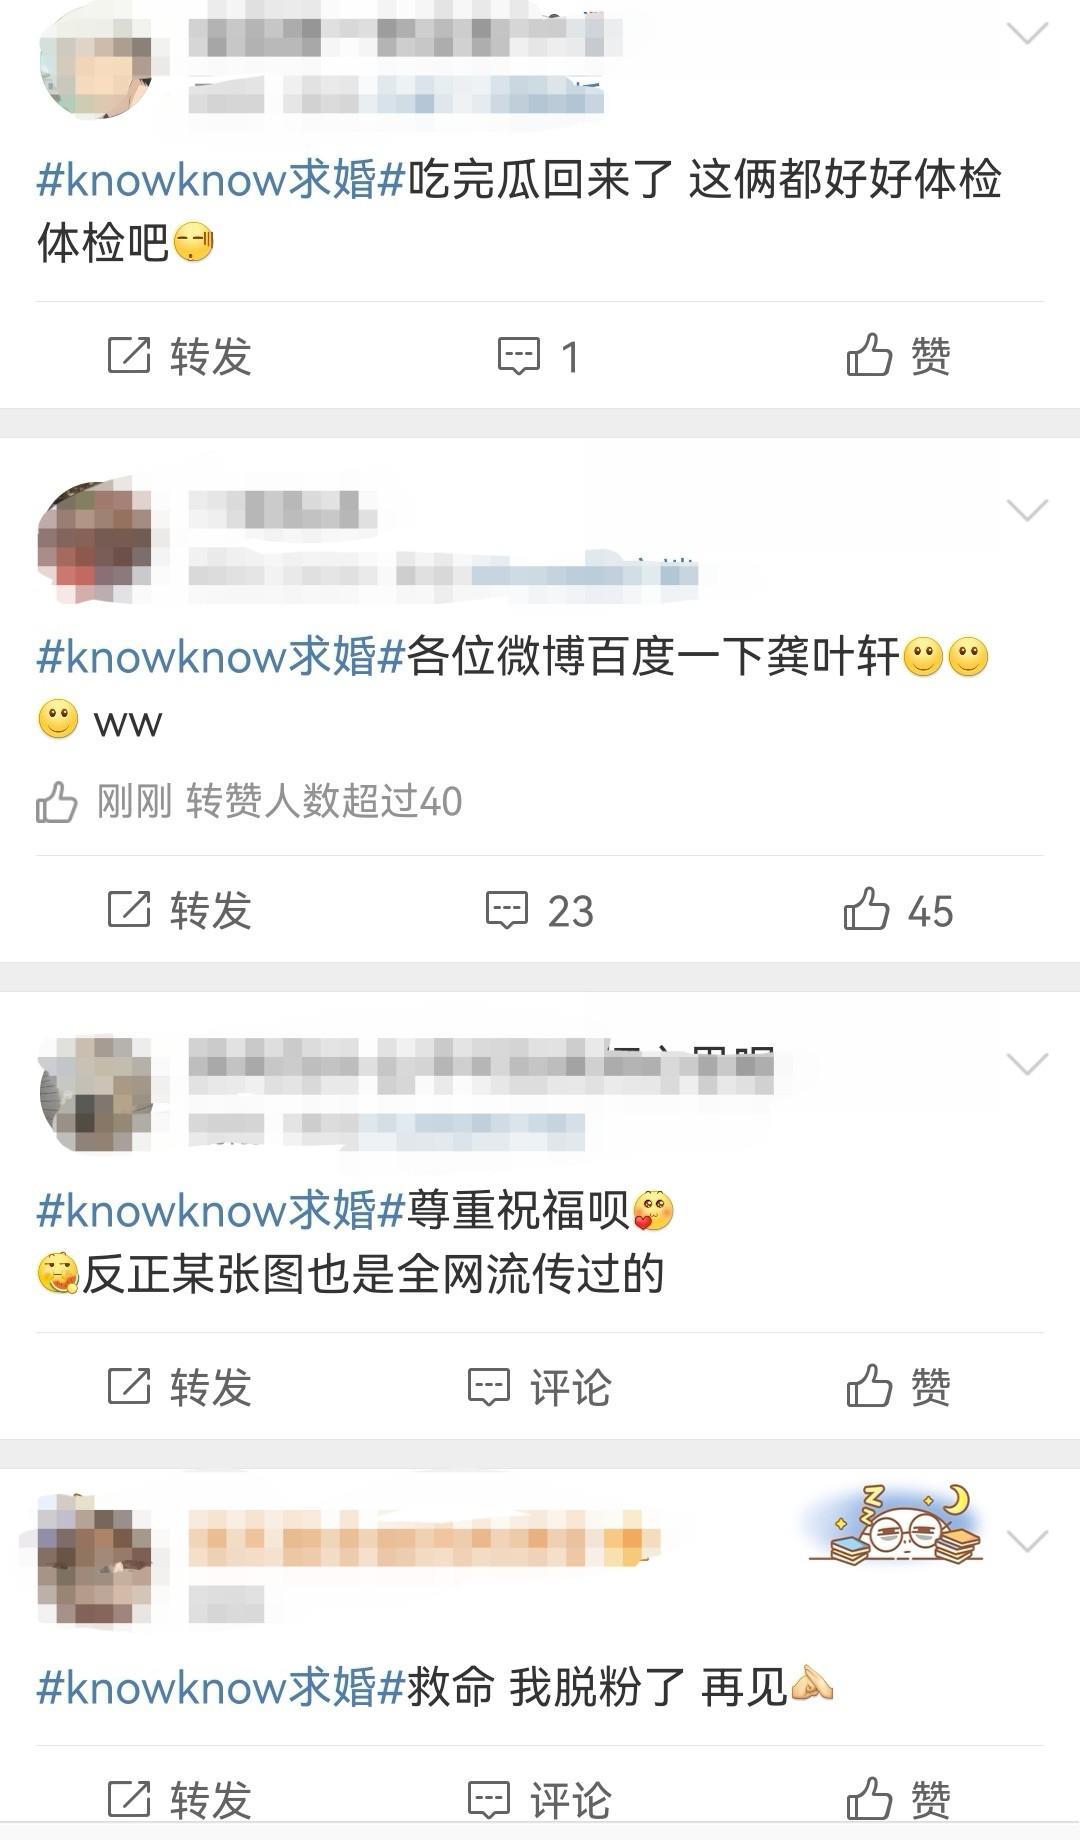The height and width of the screenshot is (1840, 1080).
Task: Expand chevron menu on 尊重祝福呗 post
Action: point(1027,1064)
